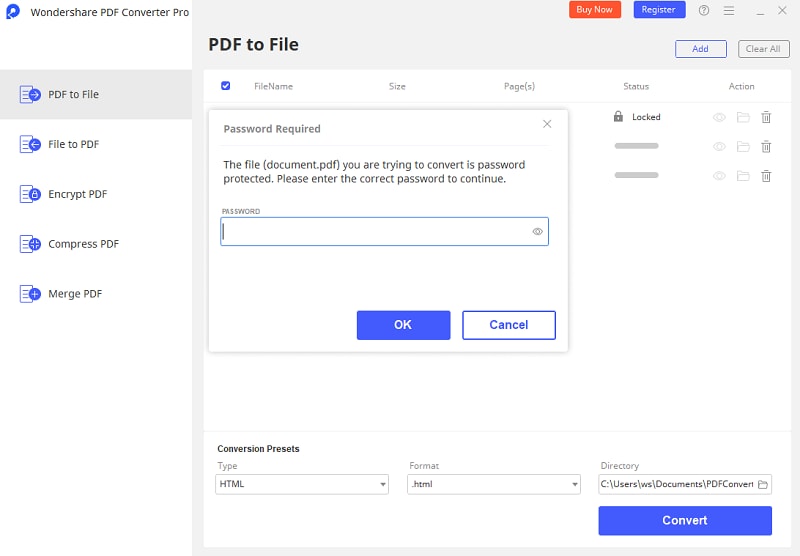Switch to Compress PDF in the sidebar
The image size is (800, 556).
click(83, 244)
